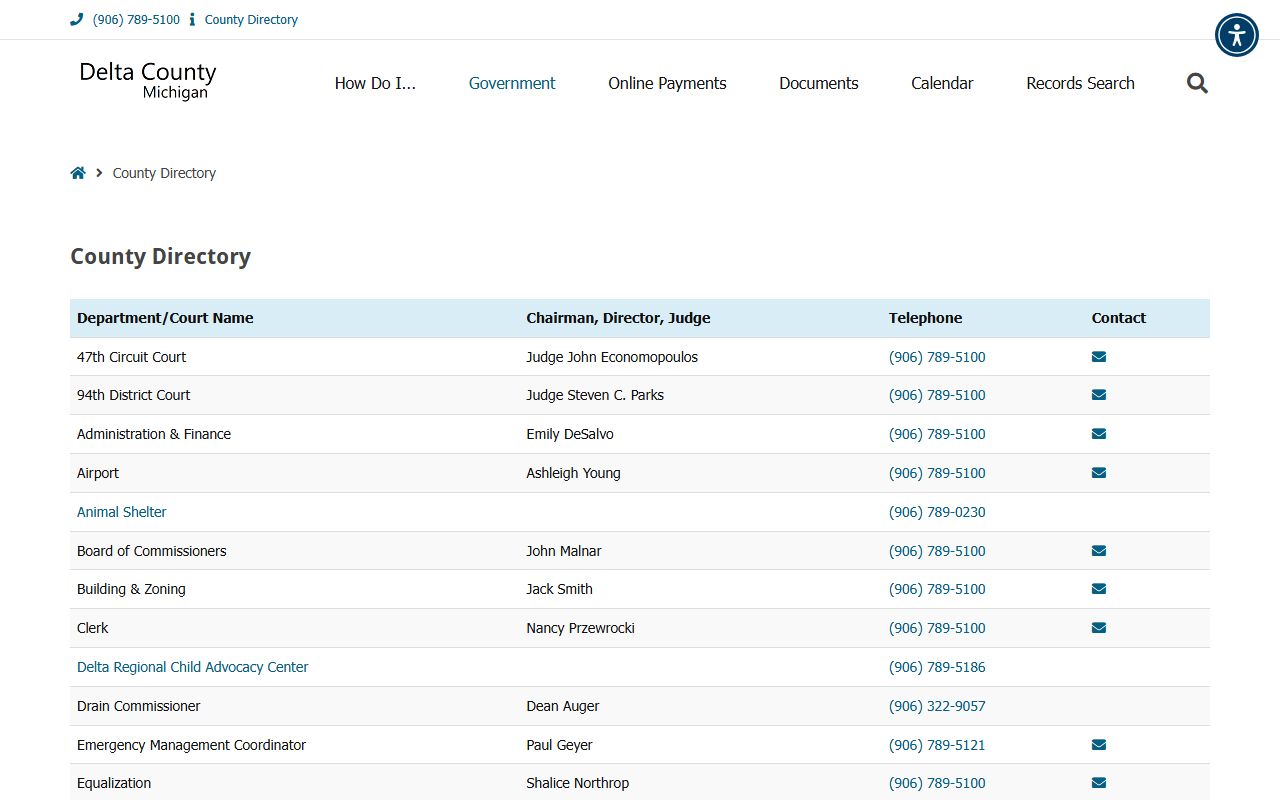Select Jack Smith name
Screen dimensions: 1280x800
[559, 589]
